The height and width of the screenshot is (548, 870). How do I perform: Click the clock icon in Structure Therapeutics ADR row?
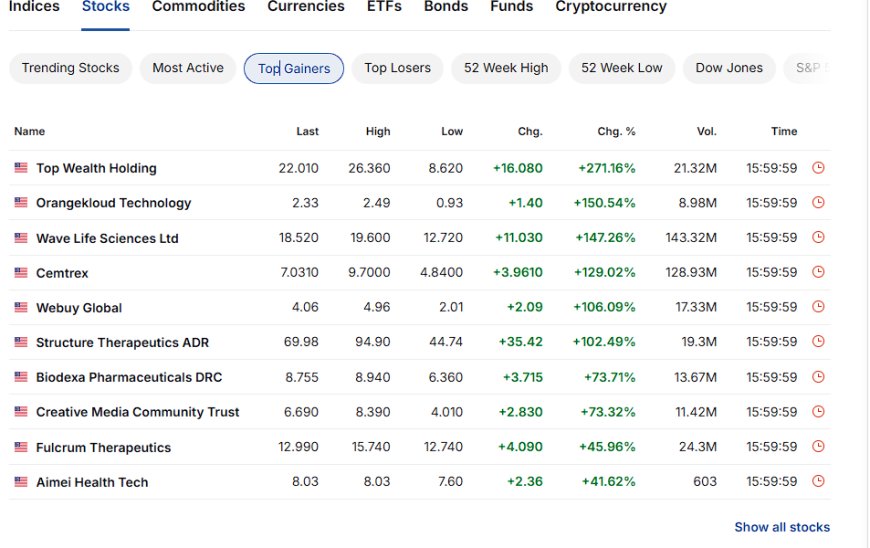pos(818,341)
